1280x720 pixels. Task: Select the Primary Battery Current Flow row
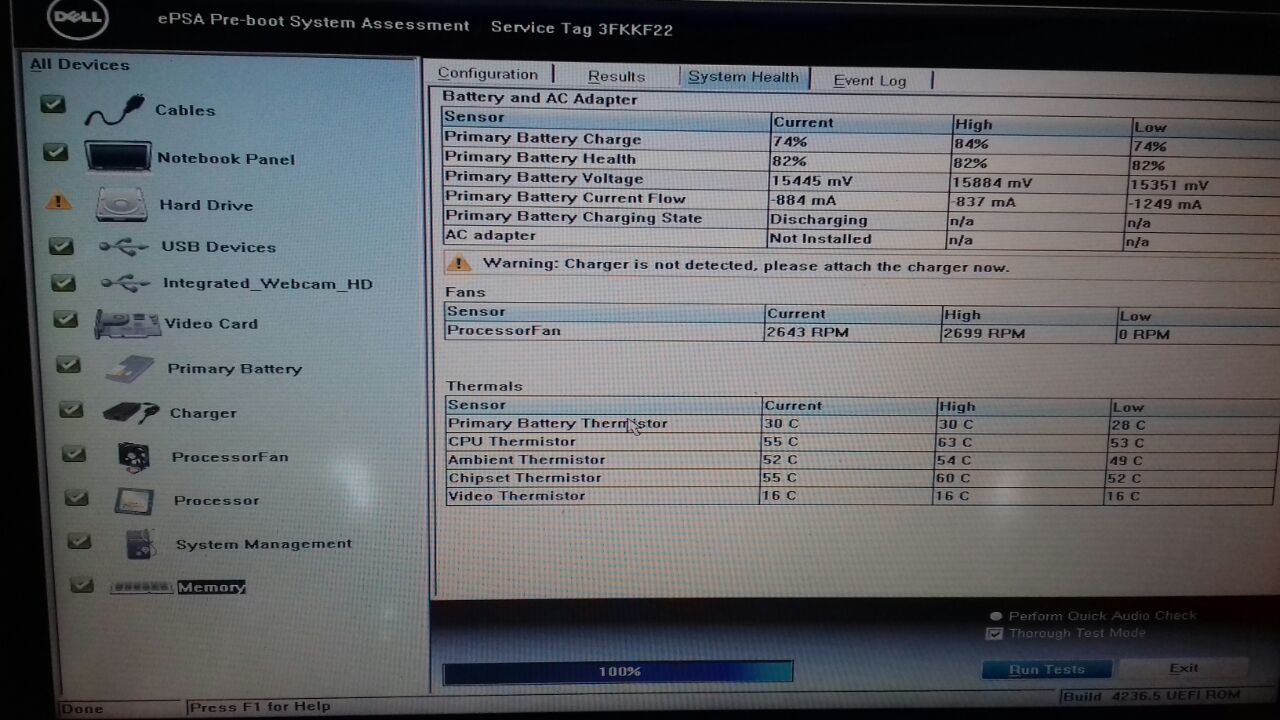coord(861,200)
